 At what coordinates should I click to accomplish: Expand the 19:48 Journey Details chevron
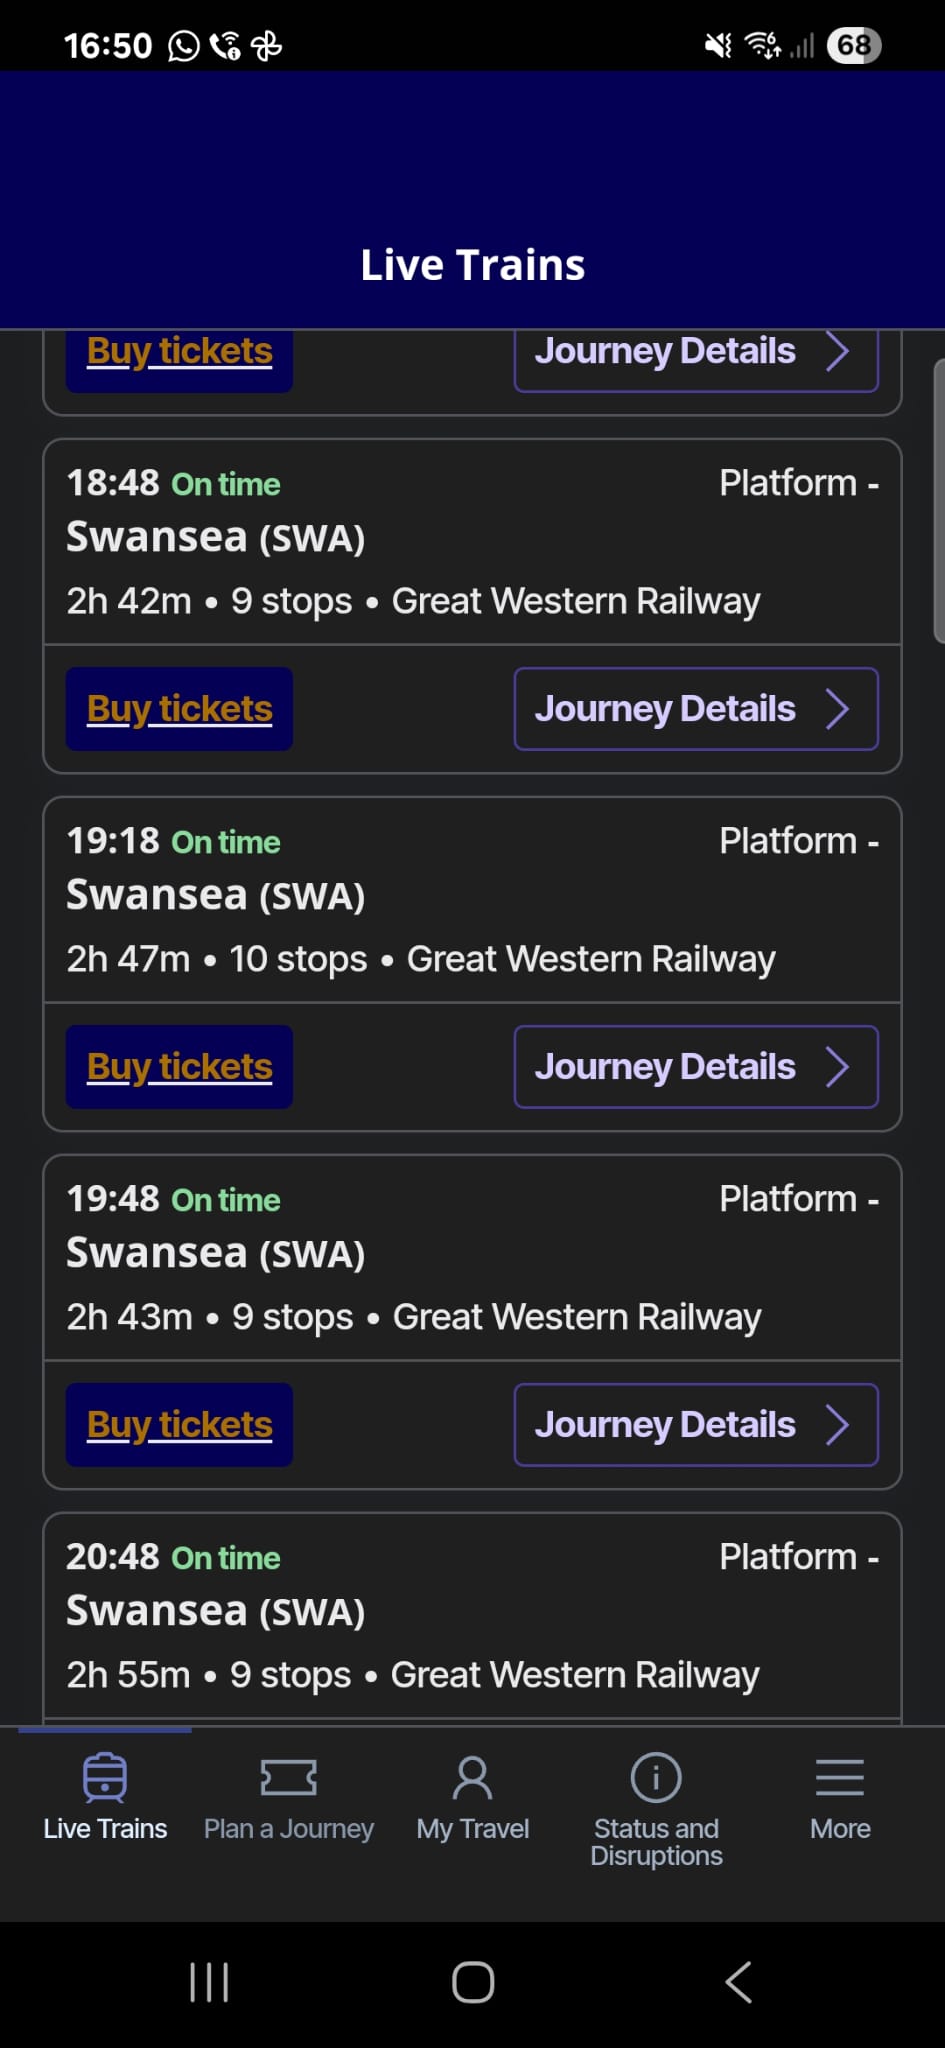[838, 1425]
